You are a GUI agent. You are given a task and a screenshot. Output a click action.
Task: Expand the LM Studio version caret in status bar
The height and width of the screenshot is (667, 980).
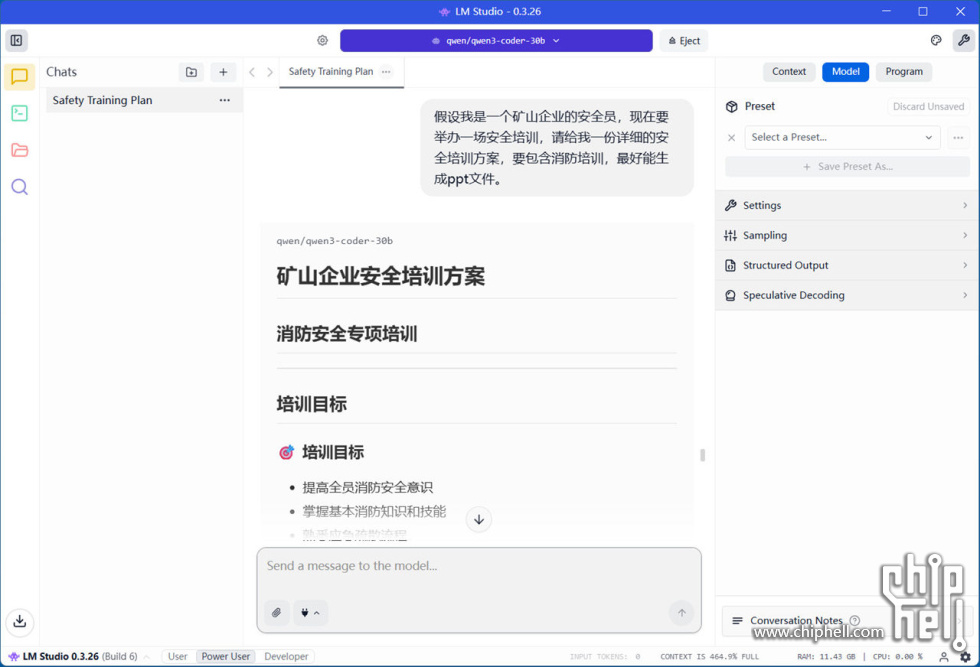(147, 656)
